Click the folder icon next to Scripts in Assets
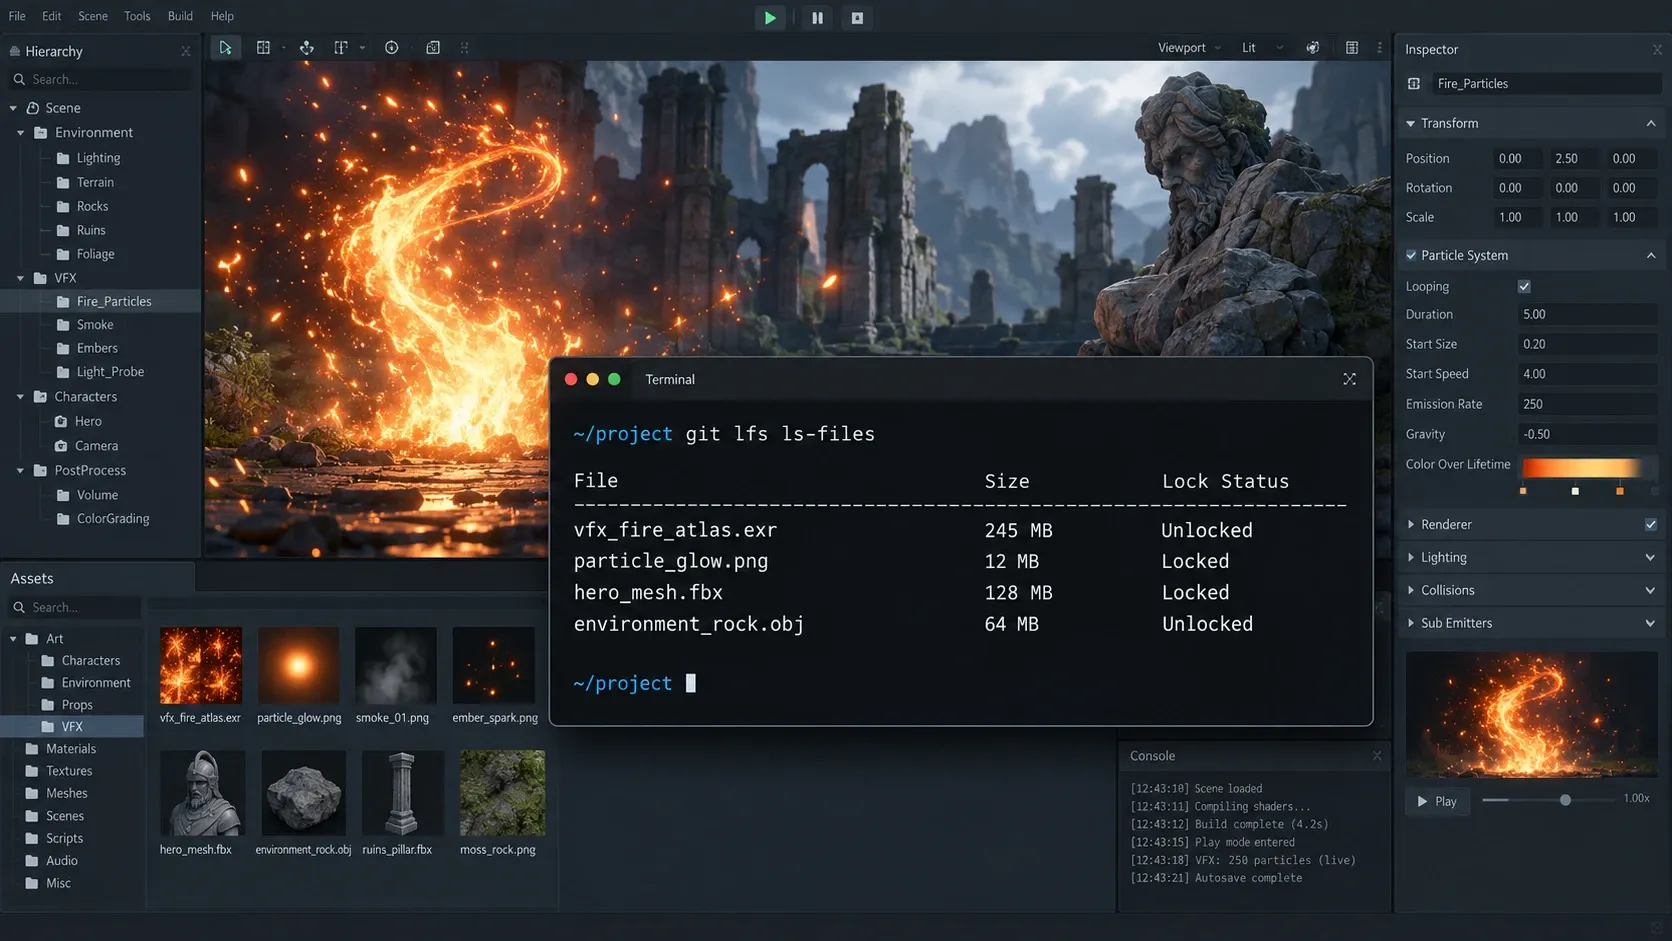1672x941 pixels. (x=32, y=839)
